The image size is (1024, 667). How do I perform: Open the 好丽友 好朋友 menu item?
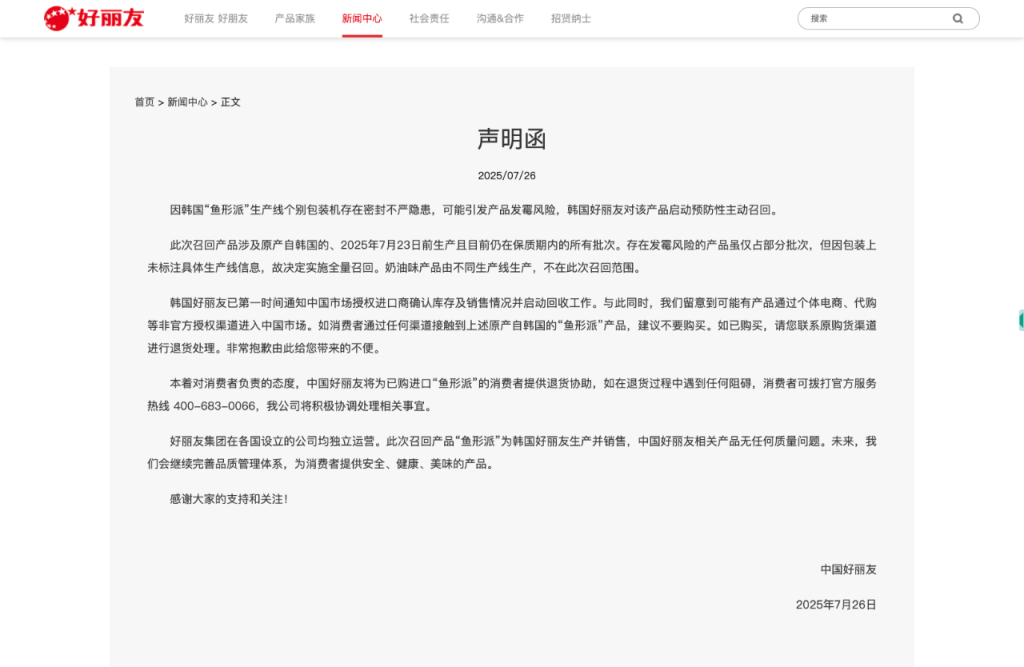(216, 18)
